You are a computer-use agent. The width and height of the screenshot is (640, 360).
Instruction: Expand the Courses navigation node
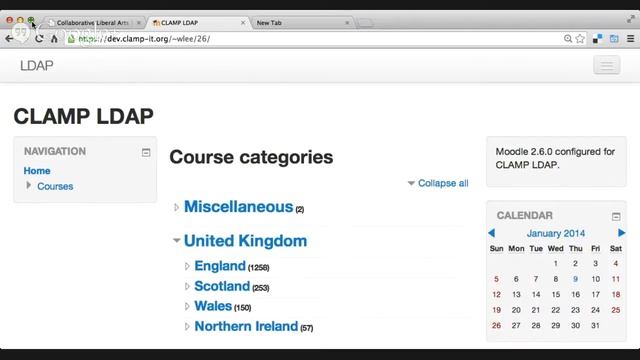click(x=28, y=185)
